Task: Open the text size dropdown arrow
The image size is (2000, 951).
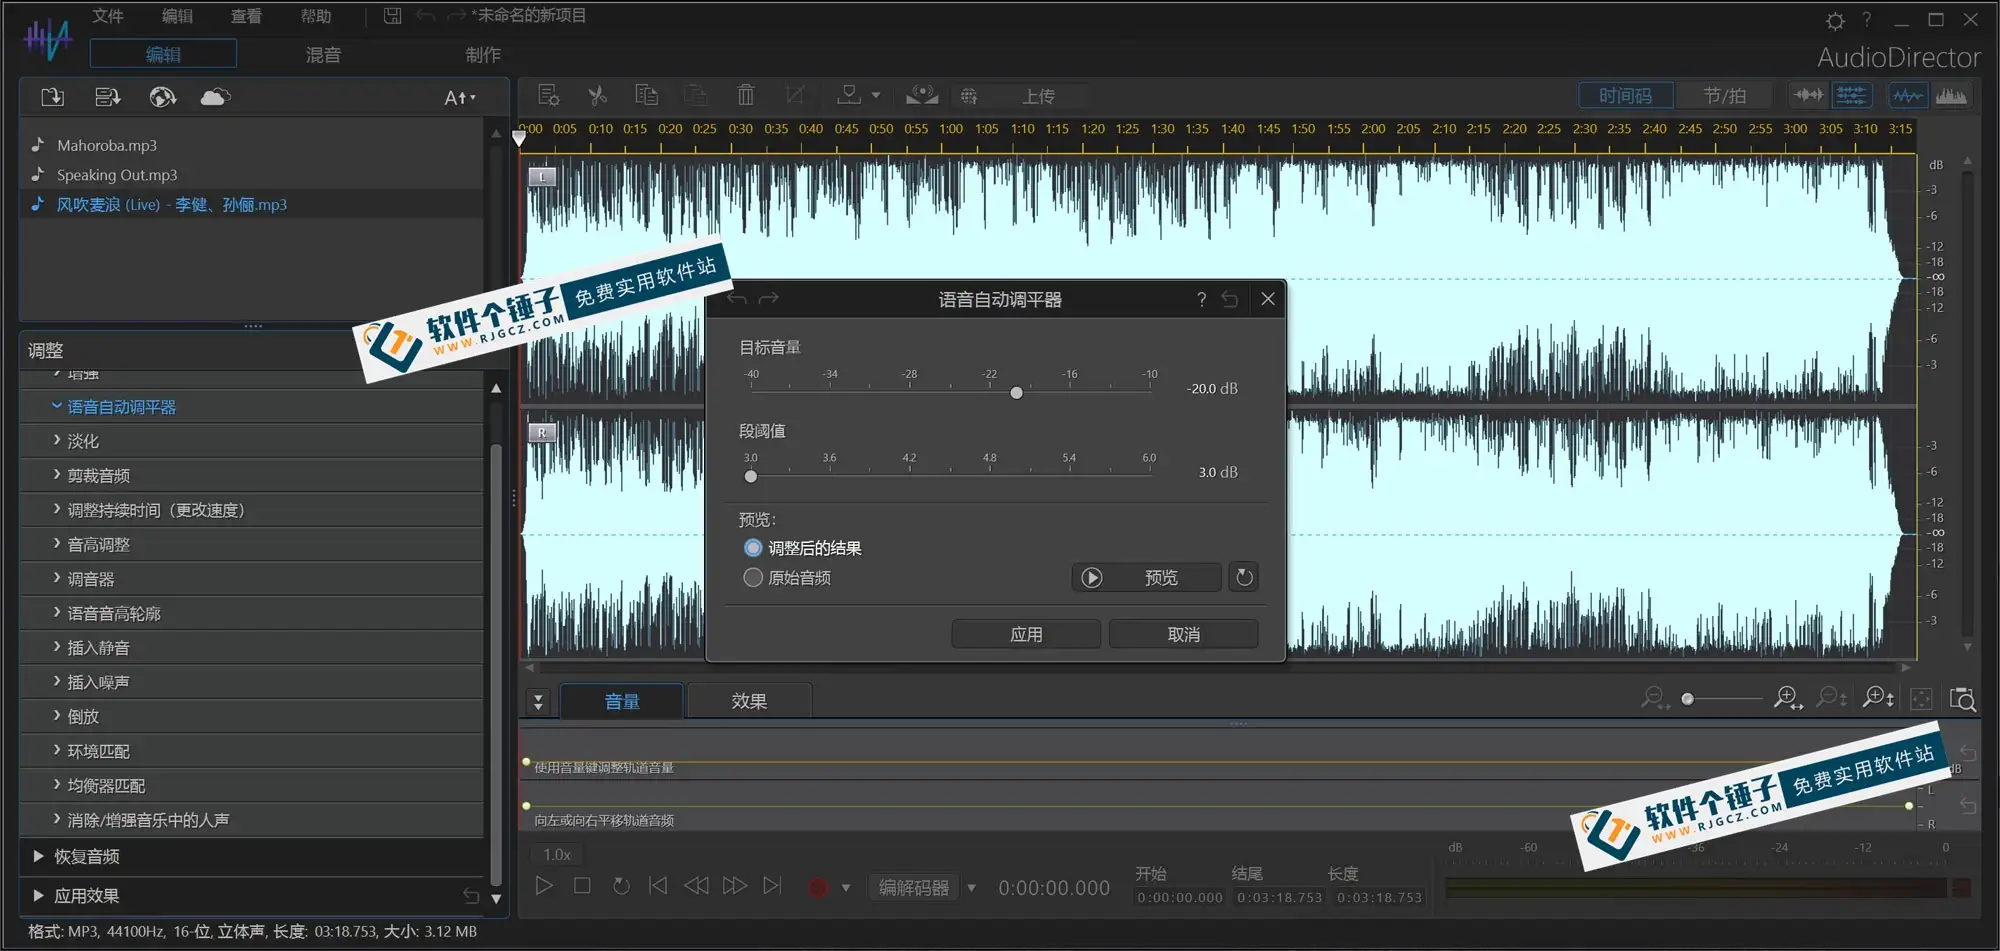Action: [470, 97]
